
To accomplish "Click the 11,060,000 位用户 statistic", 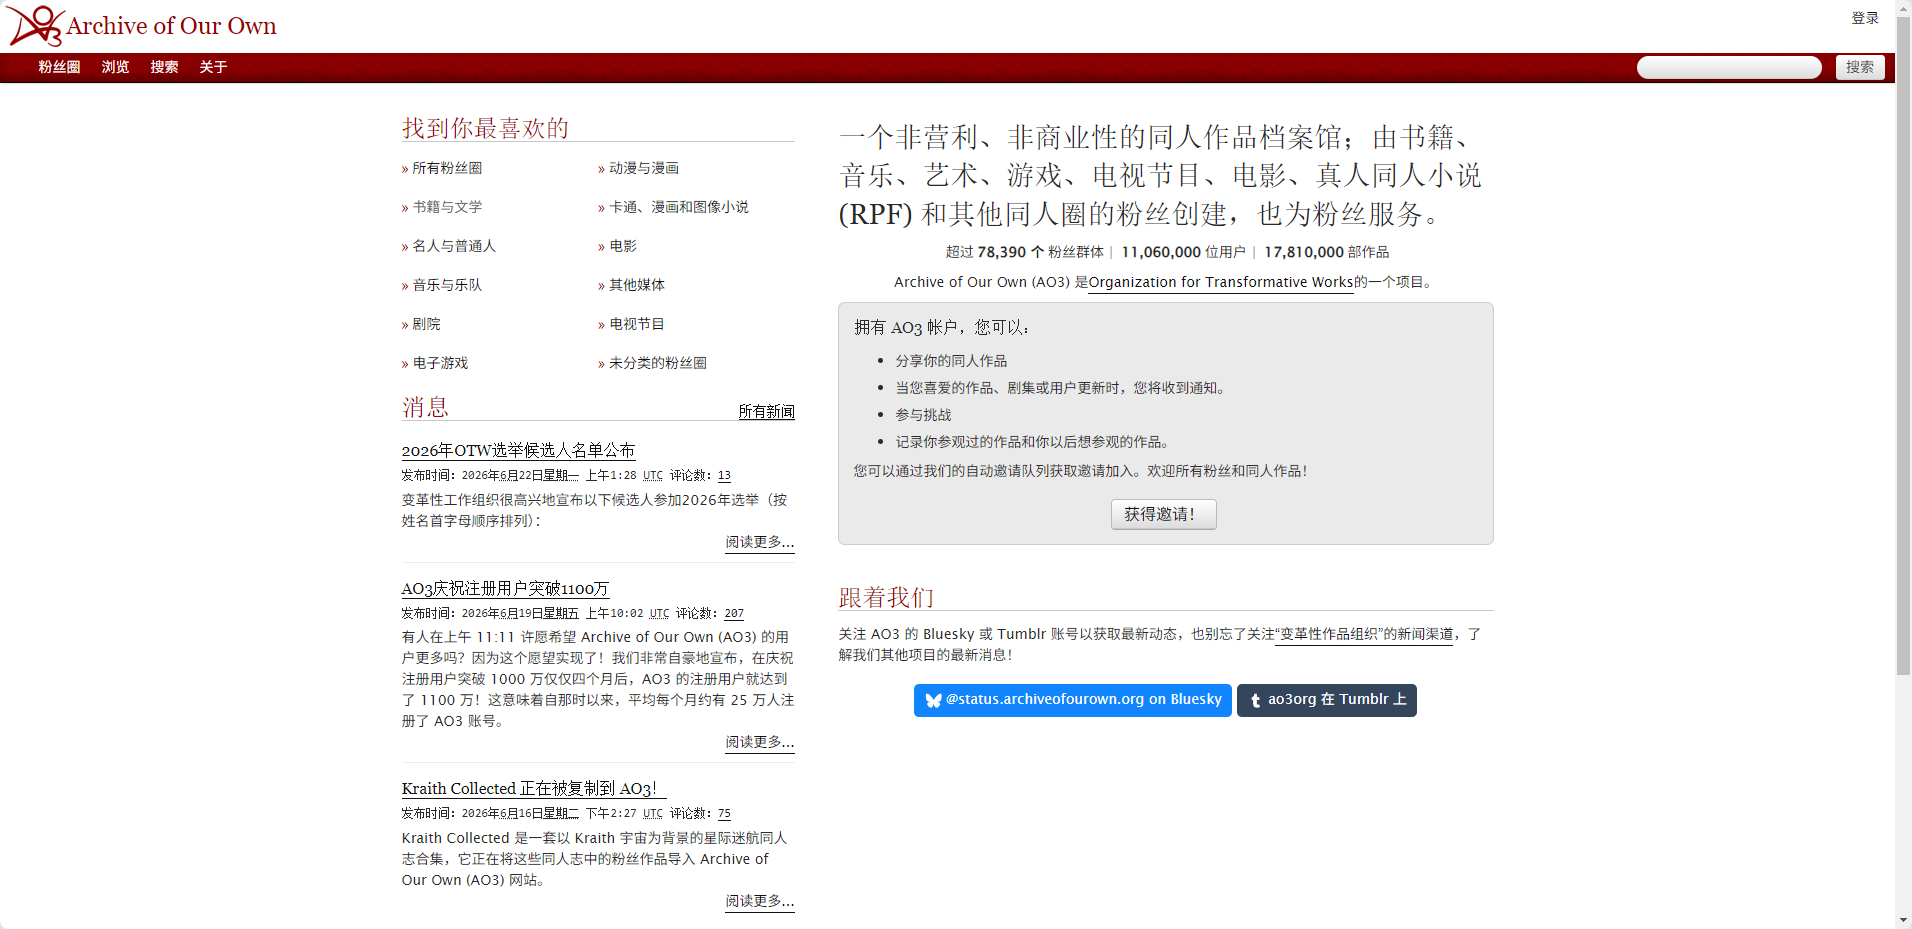I will (x=1183, y=252).
